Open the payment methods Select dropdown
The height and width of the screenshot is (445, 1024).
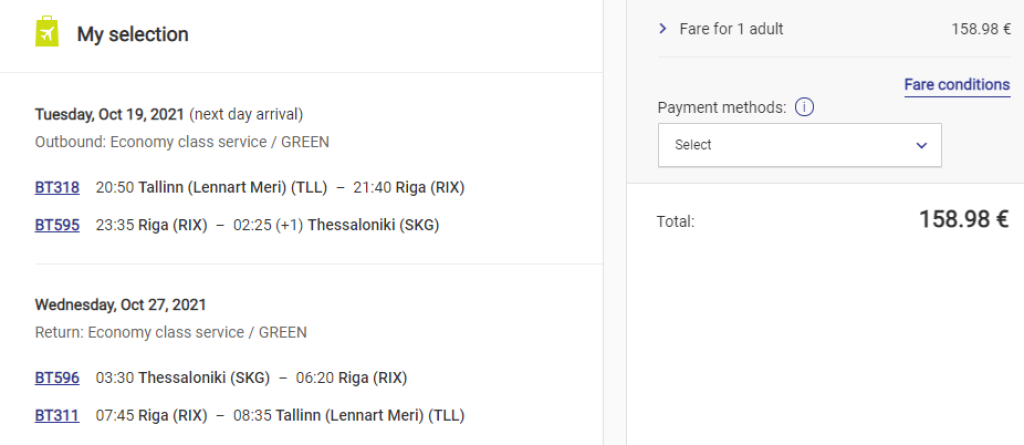click(799, 145)
